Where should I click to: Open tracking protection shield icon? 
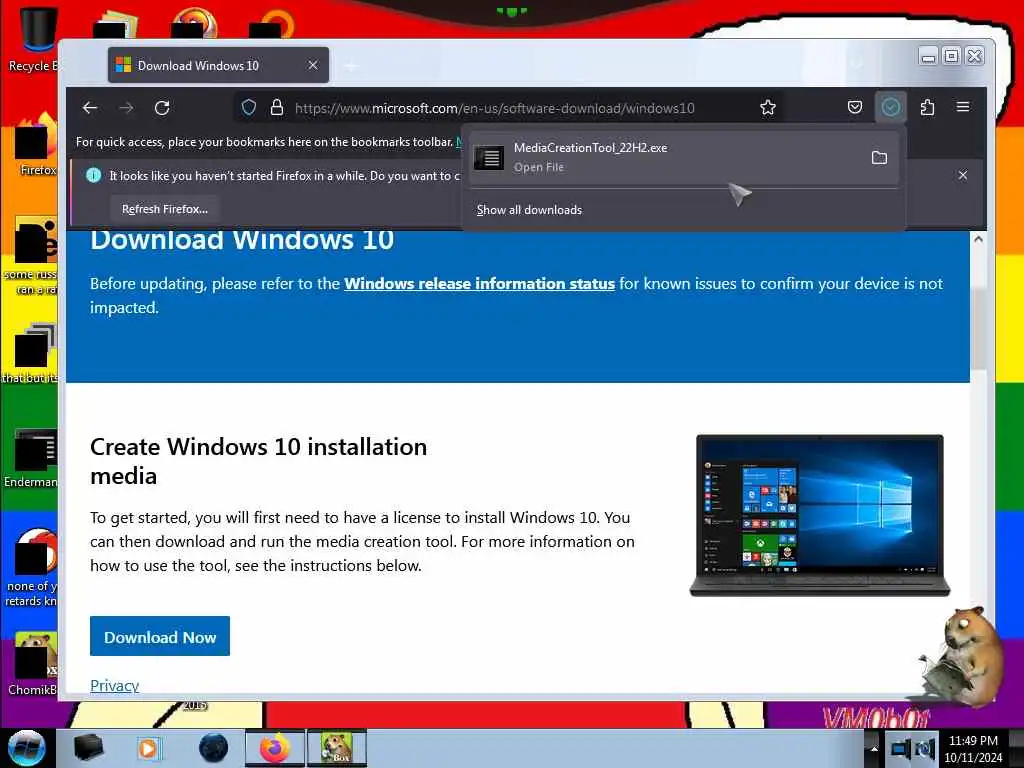tap(249, 108)
